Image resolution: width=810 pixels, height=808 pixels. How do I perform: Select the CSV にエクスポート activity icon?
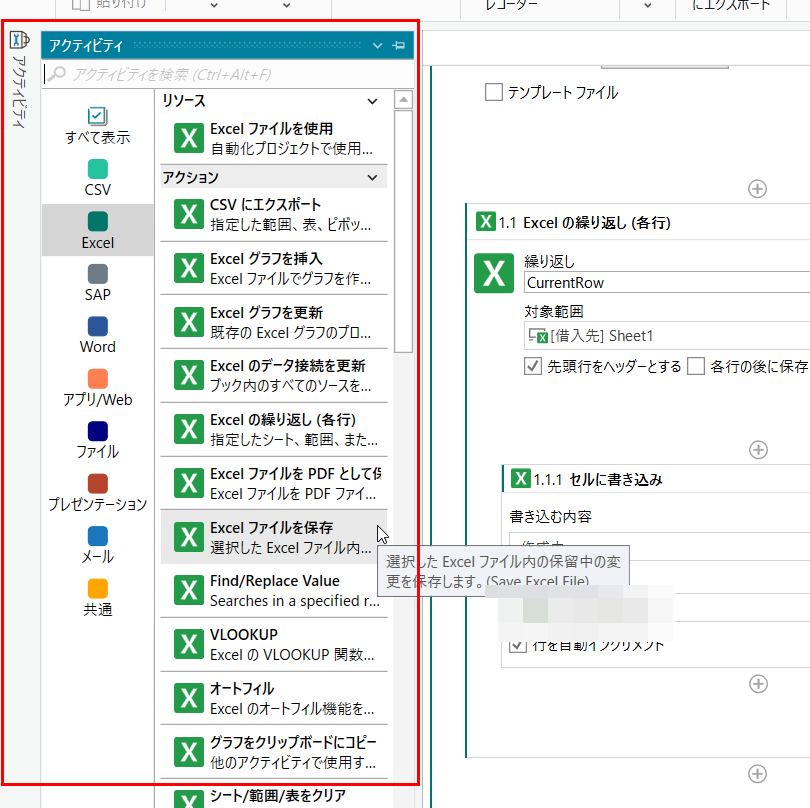[x=189, y=214]
